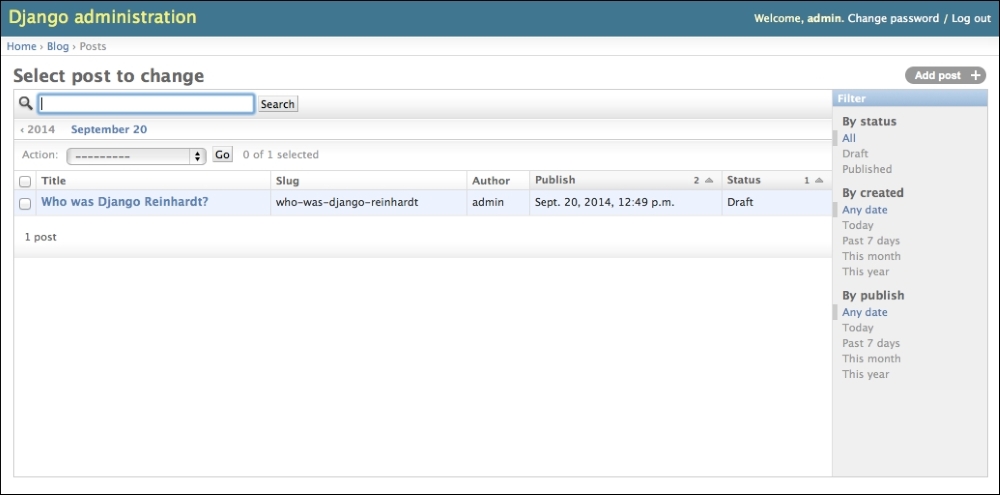The height and width of the screenshot is (495, 1000).
Task: Filter status by Published
Action: [867, 169]
